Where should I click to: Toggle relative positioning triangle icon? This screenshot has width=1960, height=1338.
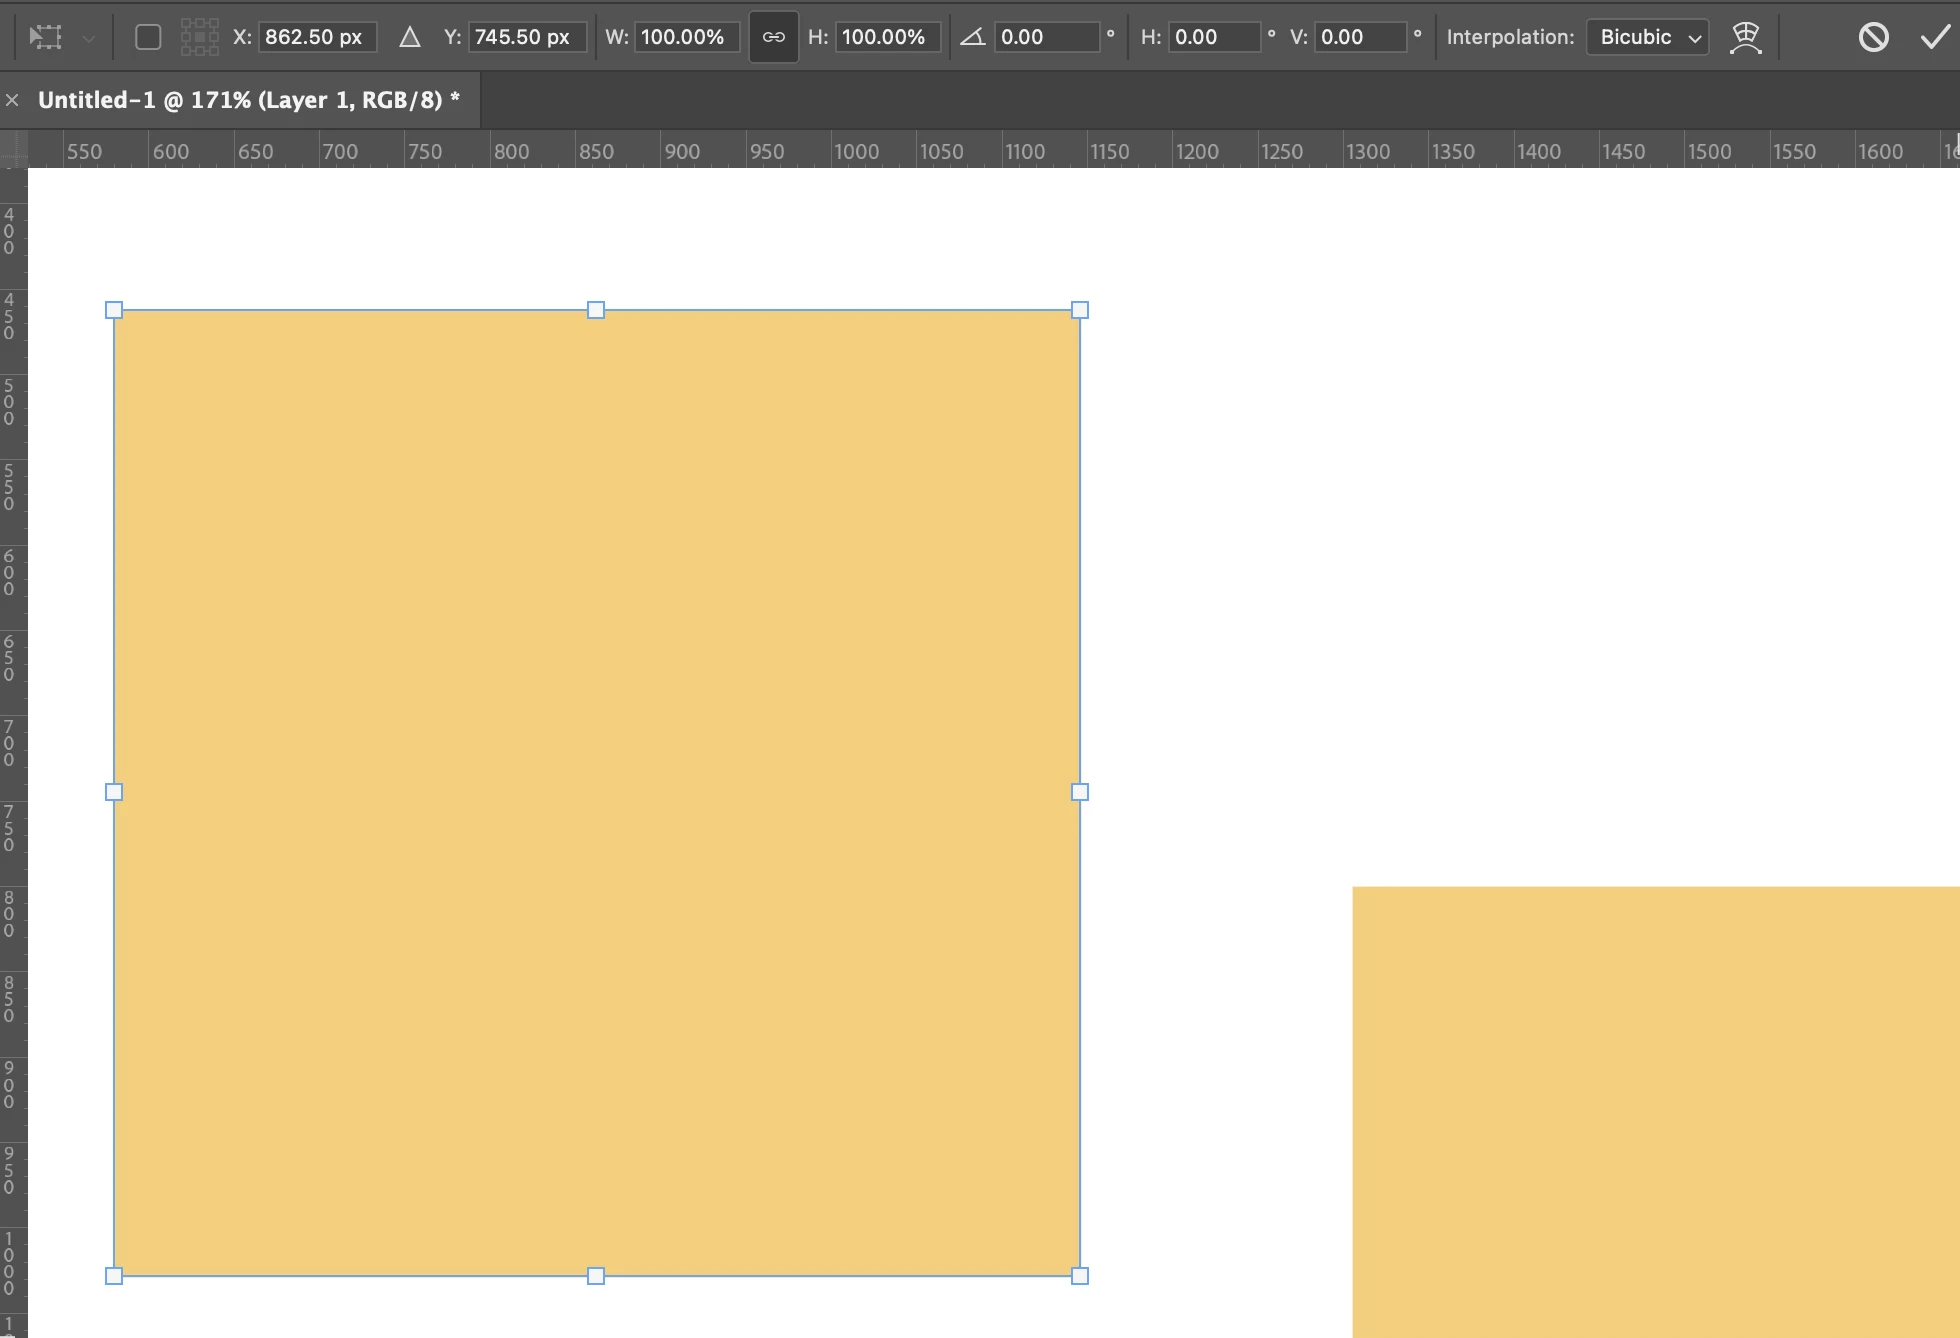coord(409,37)
